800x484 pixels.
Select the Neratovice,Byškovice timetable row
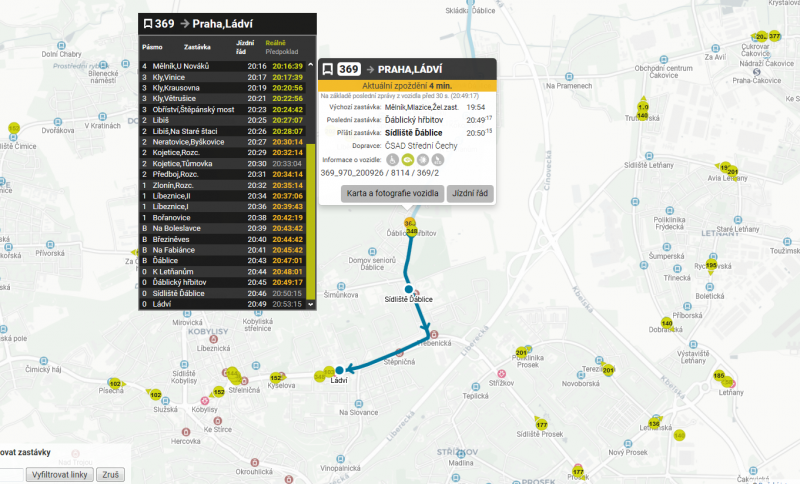tap(222, 142)
